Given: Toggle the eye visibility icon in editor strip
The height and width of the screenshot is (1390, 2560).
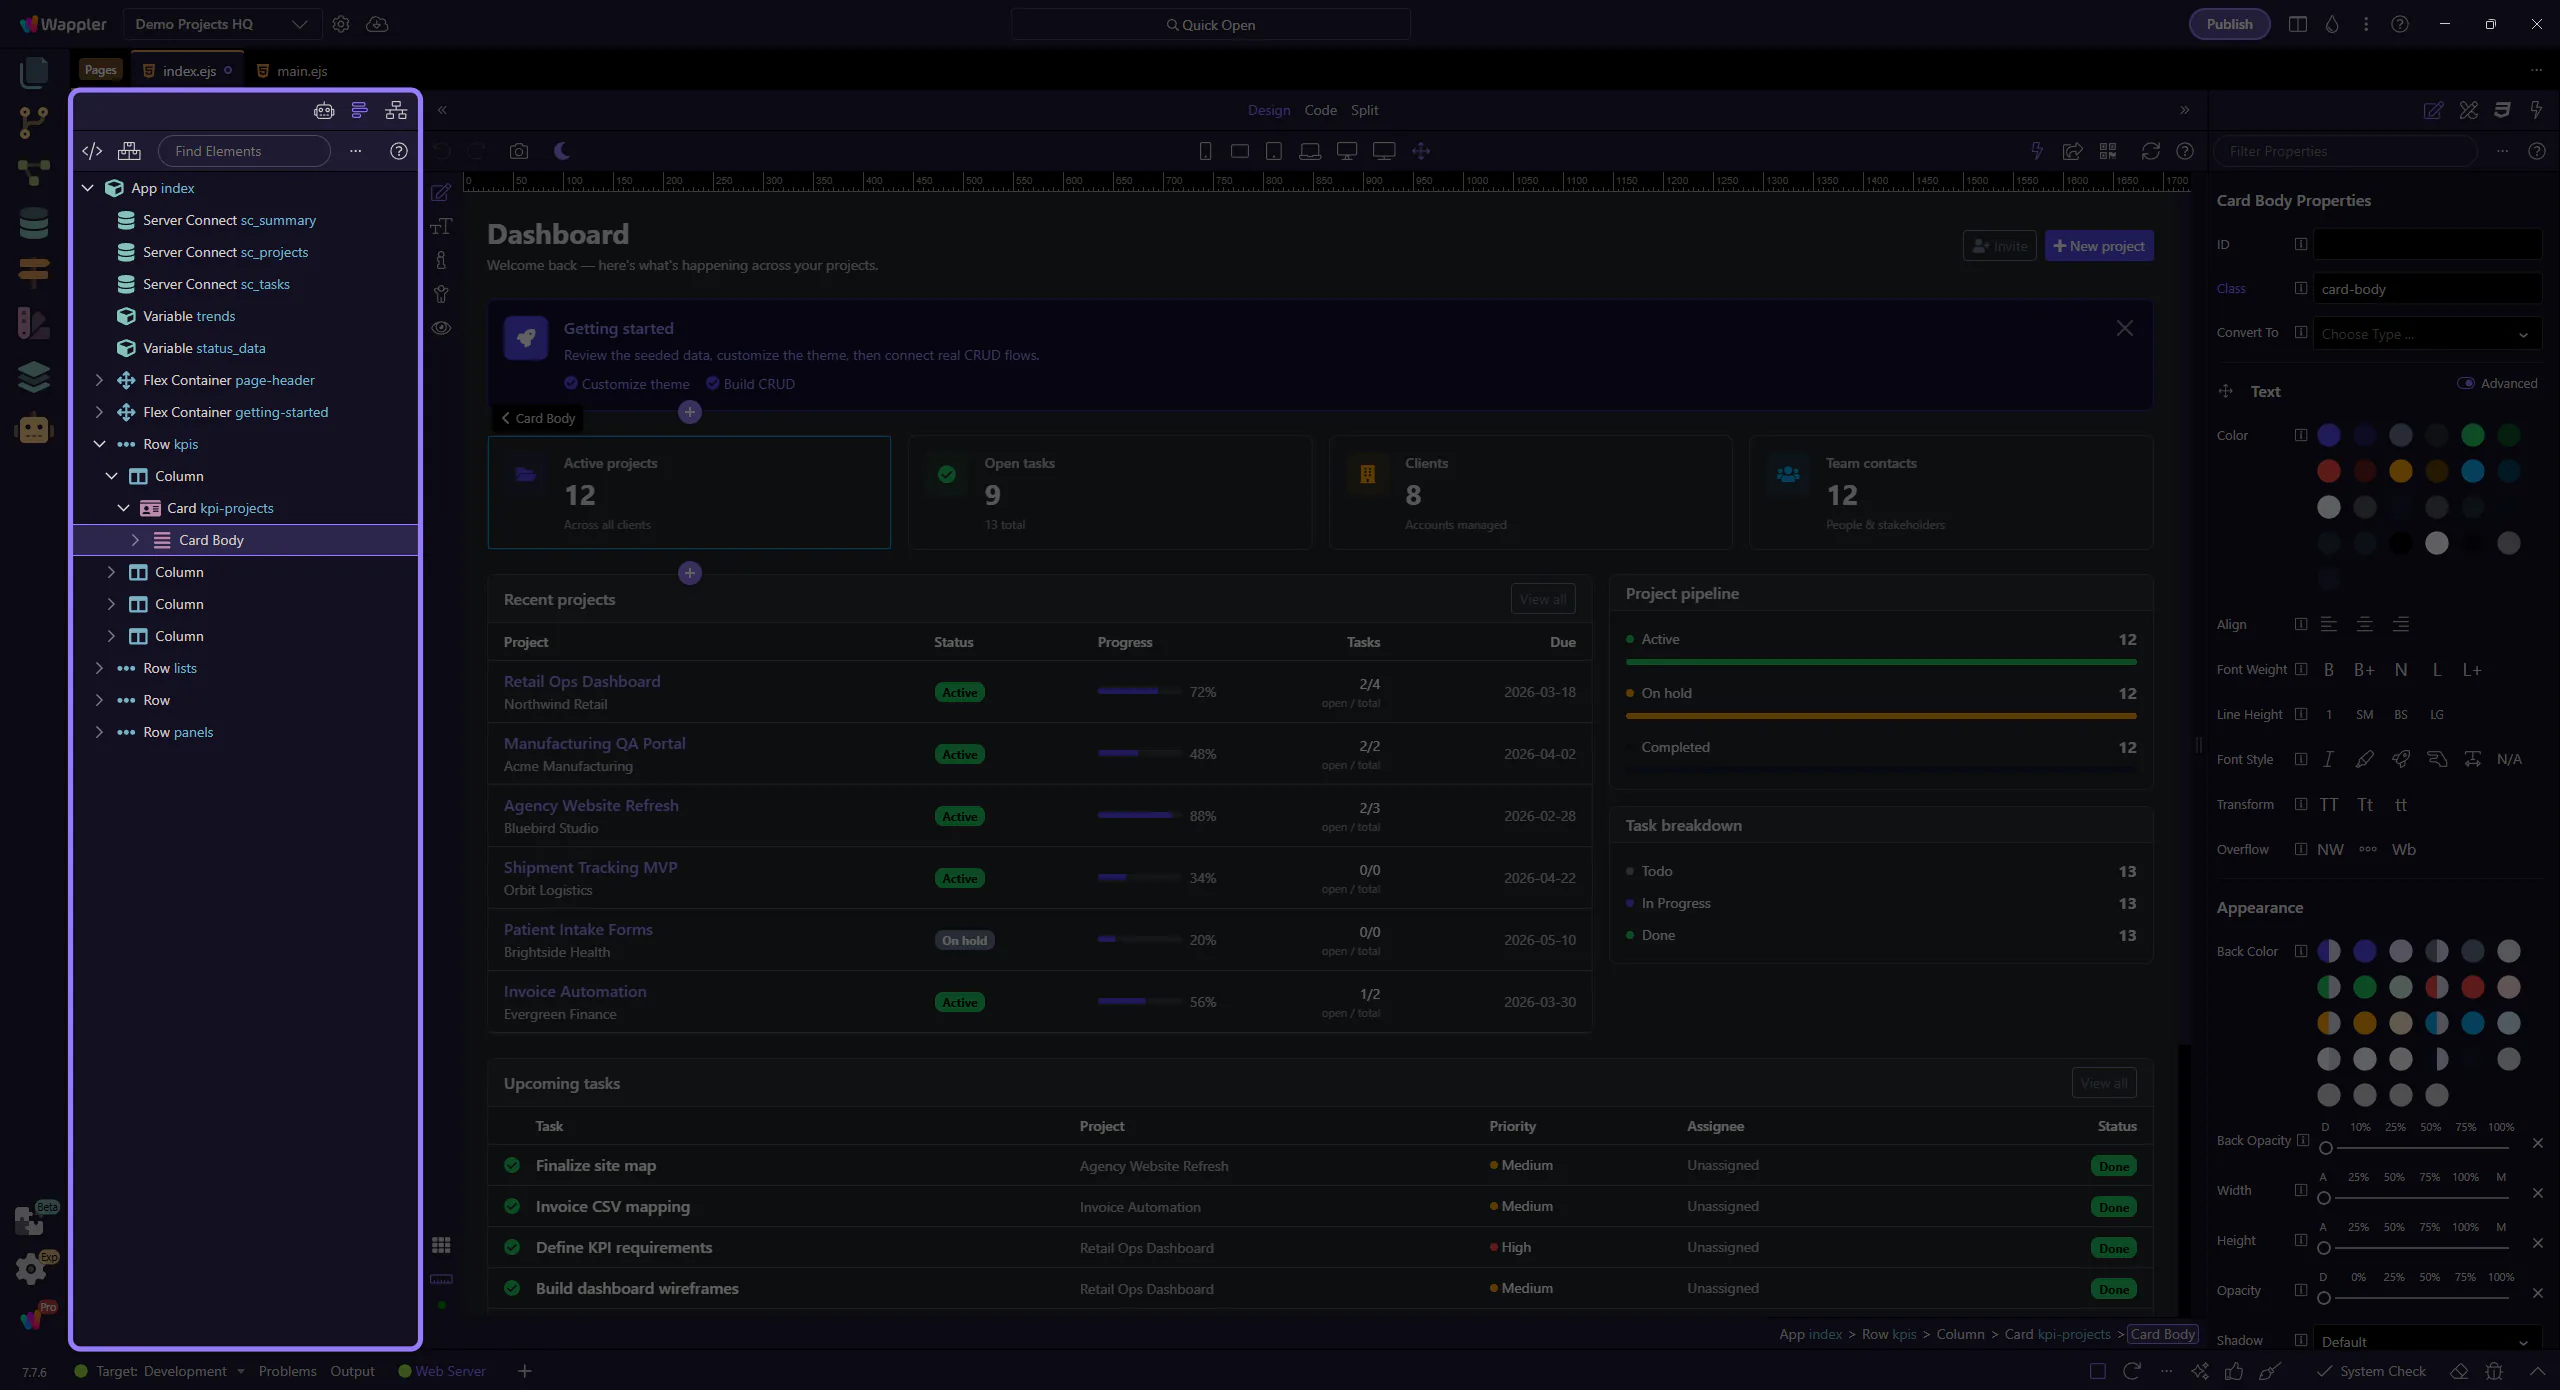Looking at the screenshot, I should coord(441,328).
